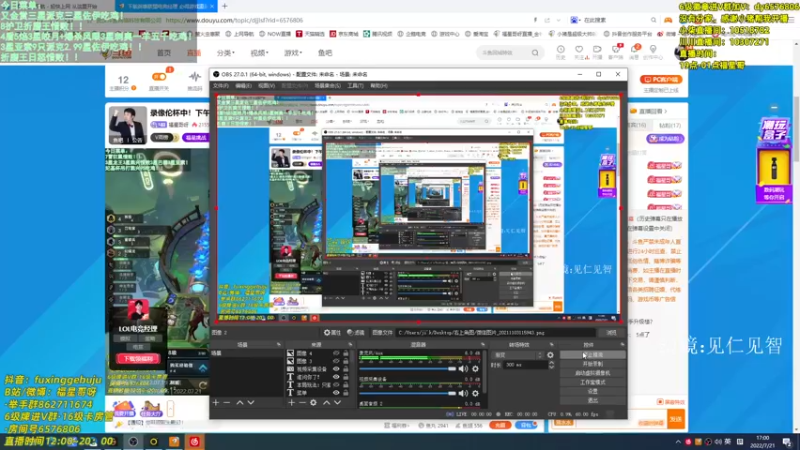The image size is (800, 450).
Task: Click the browser address bar URL
Action: (x=234, y=20)
